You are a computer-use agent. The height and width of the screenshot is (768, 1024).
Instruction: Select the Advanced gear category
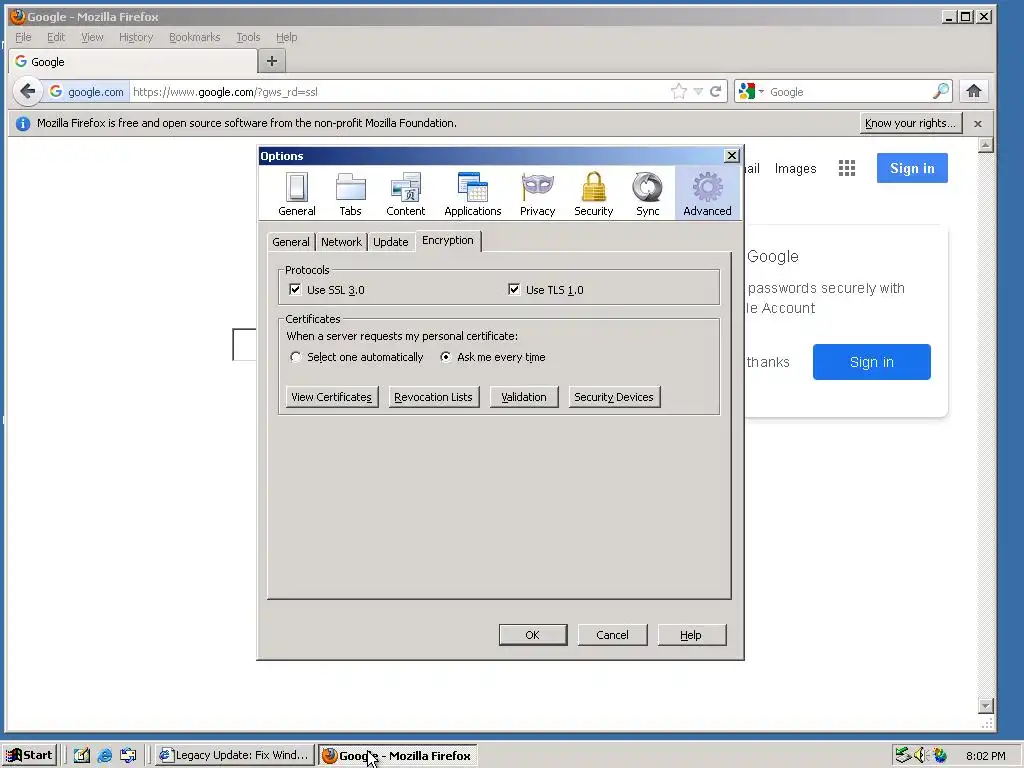(x=707, y=193)
